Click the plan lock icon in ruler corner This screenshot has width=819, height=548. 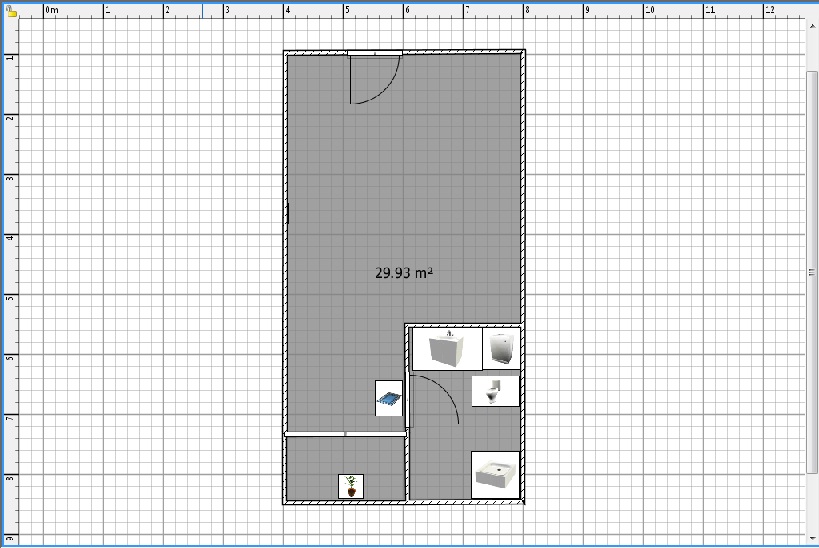tap(11, 11)
